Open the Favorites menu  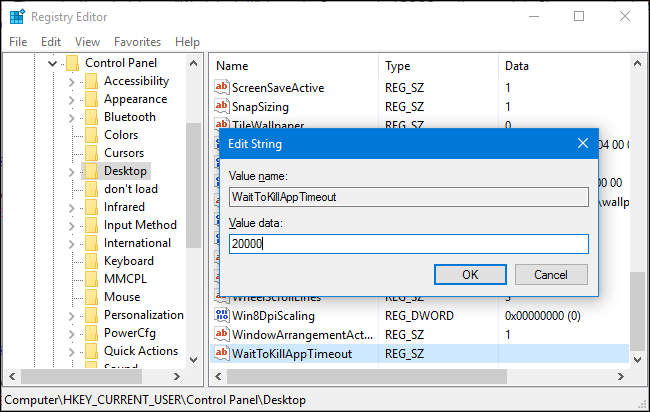click(136, 42)
